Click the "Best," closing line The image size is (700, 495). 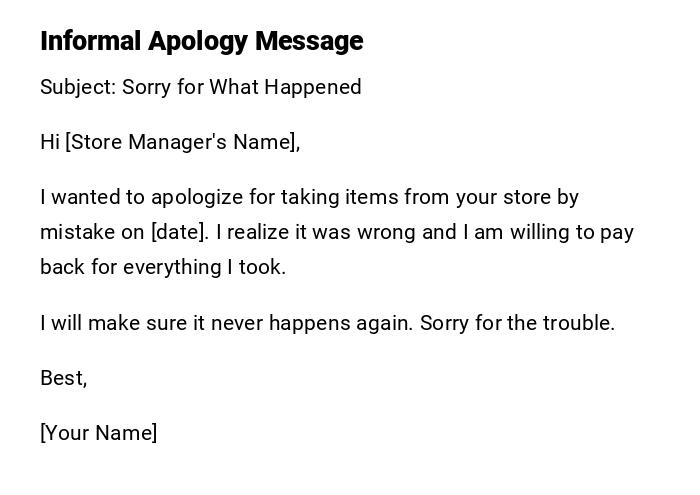click(x=63, y=378)
